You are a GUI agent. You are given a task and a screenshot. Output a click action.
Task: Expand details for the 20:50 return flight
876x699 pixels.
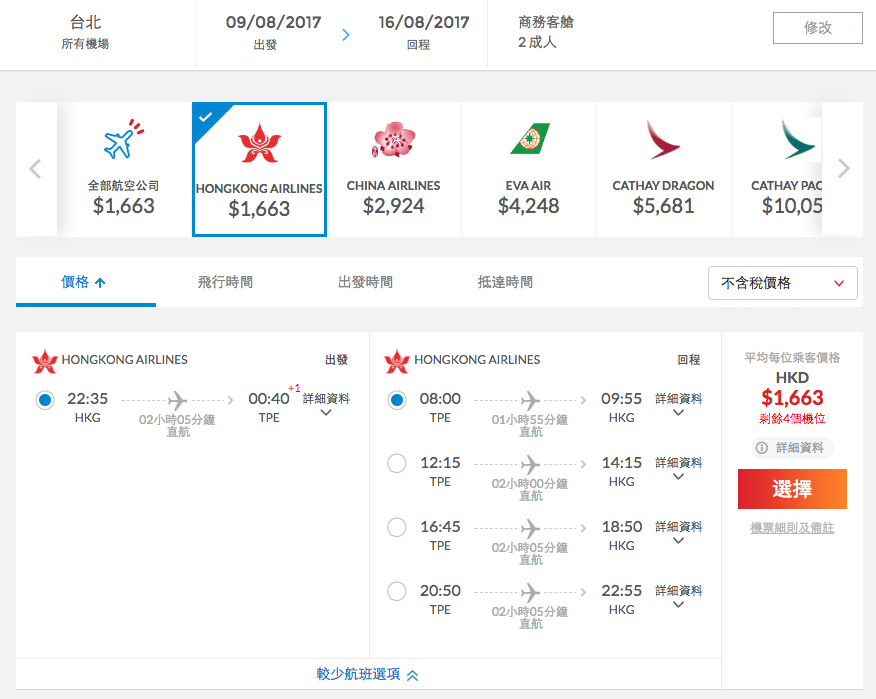pos(679,597)
